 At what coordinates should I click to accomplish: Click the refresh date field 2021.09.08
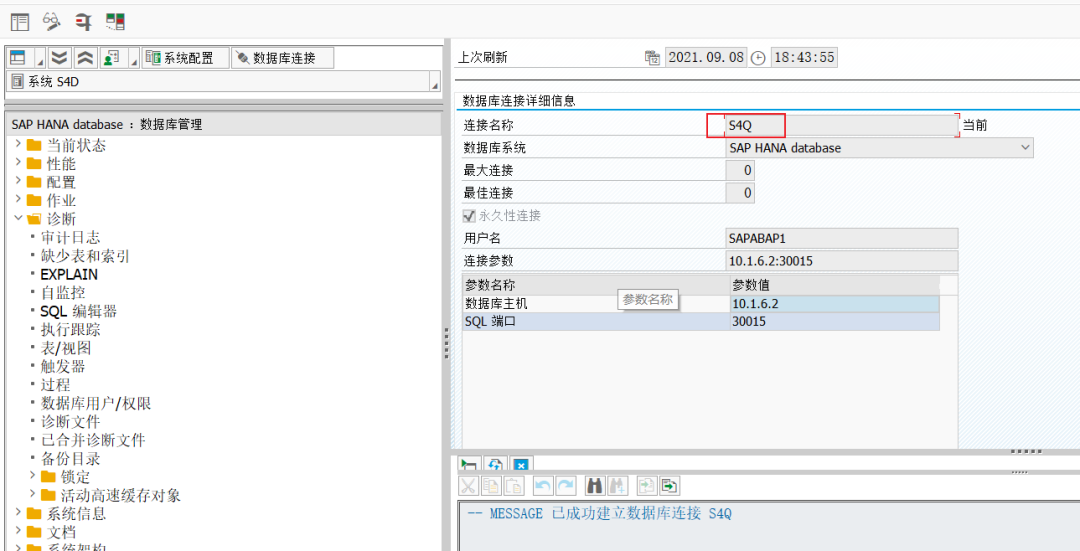pos(706,58)
